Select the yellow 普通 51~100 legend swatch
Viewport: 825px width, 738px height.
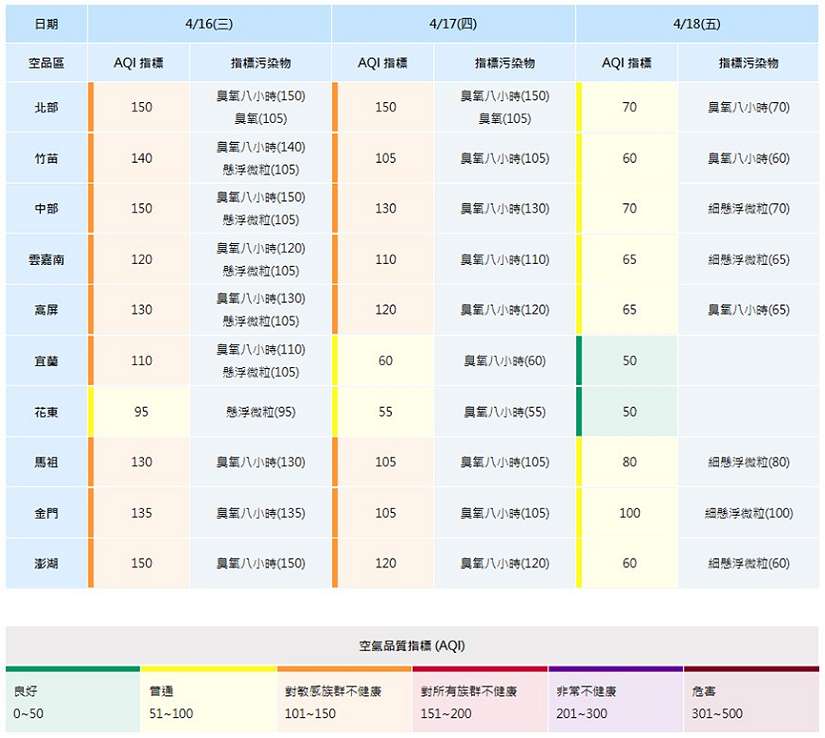pos(208,701)
